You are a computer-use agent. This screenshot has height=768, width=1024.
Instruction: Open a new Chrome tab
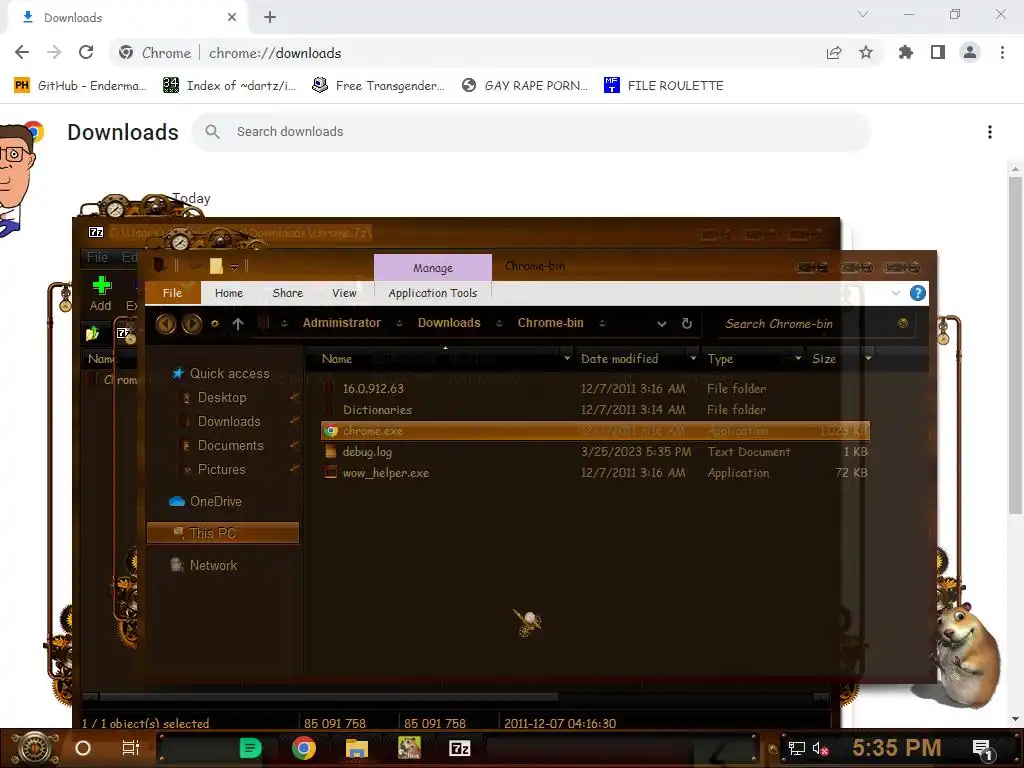click(270, 17)
